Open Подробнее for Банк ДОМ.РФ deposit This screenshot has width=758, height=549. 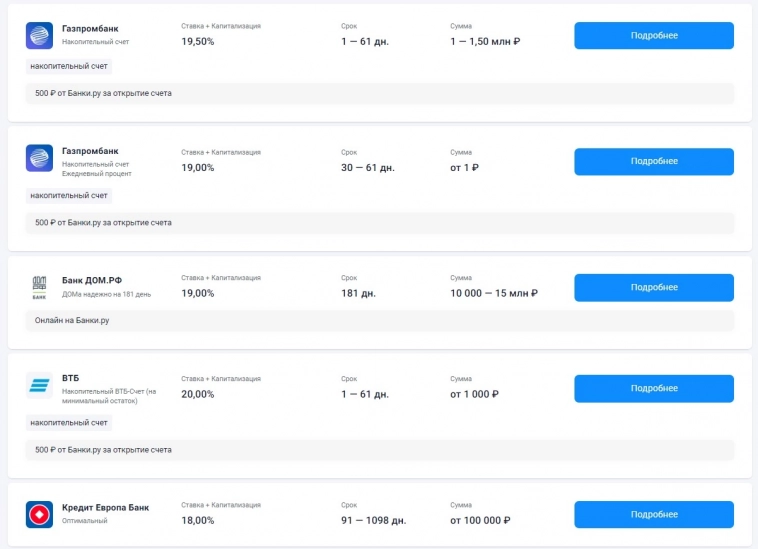(653, 288)
